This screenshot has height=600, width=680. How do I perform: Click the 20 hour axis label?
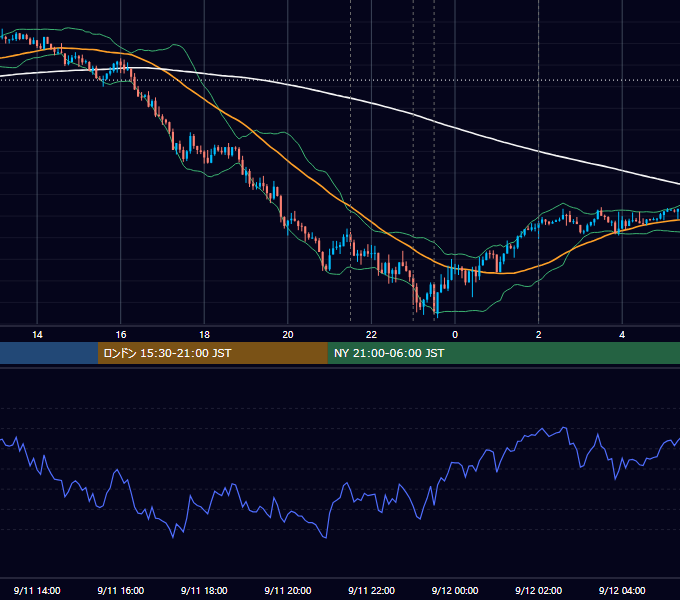pos(288,335)
